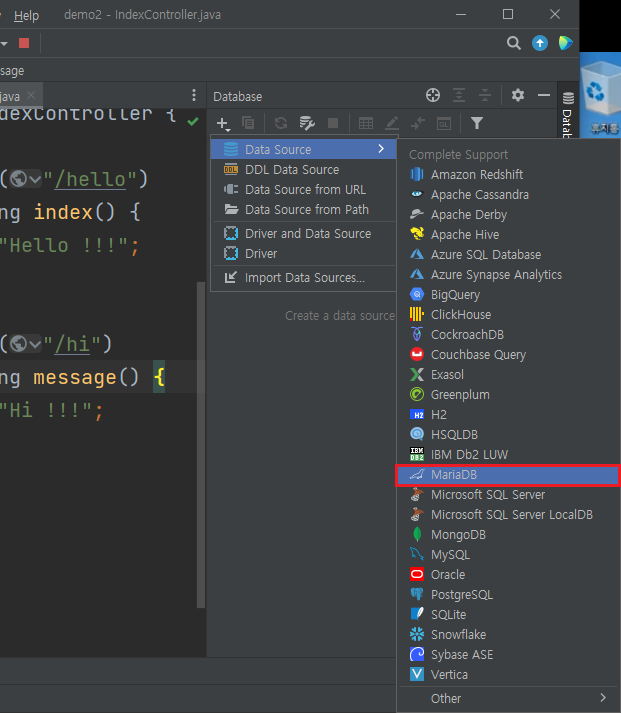Select Snowflake data source
Image resolution: width=621 pixels, height=713 pixels.
tap(509, 635)
